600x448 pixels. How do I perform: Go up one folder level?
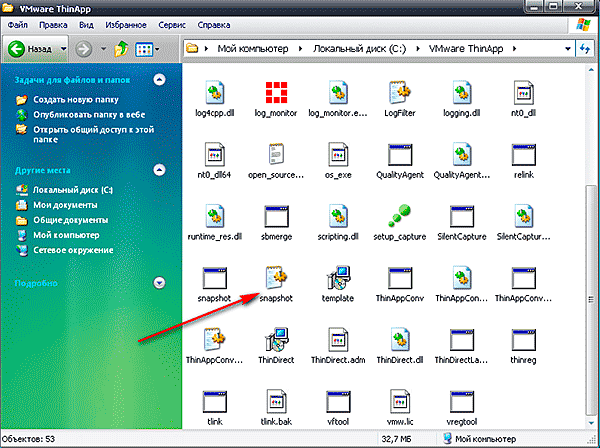pos(122,48)
